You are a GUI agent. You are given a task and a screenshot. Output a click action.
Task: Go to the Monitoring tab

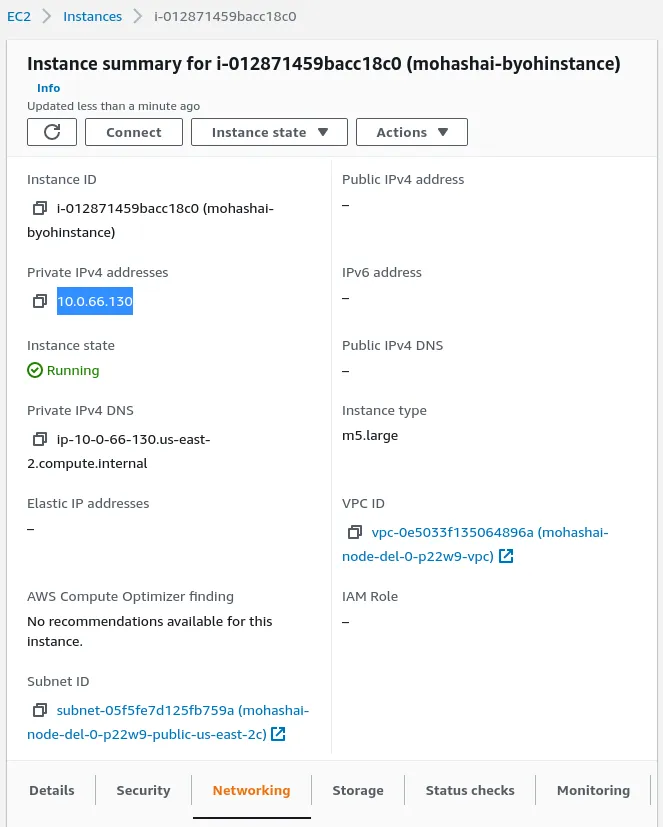[x=593, y=790]
